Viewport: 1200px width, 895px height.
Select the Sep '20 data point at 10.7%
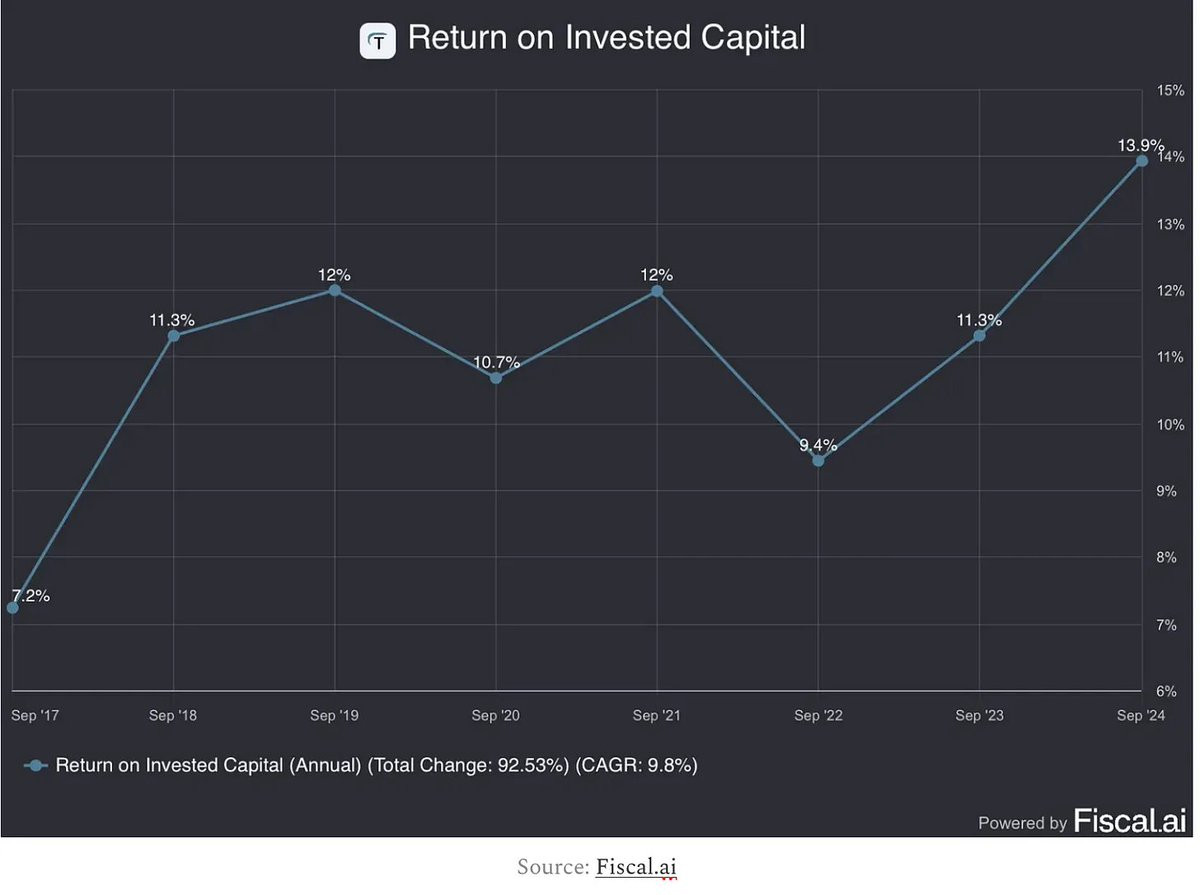point(496,378)
